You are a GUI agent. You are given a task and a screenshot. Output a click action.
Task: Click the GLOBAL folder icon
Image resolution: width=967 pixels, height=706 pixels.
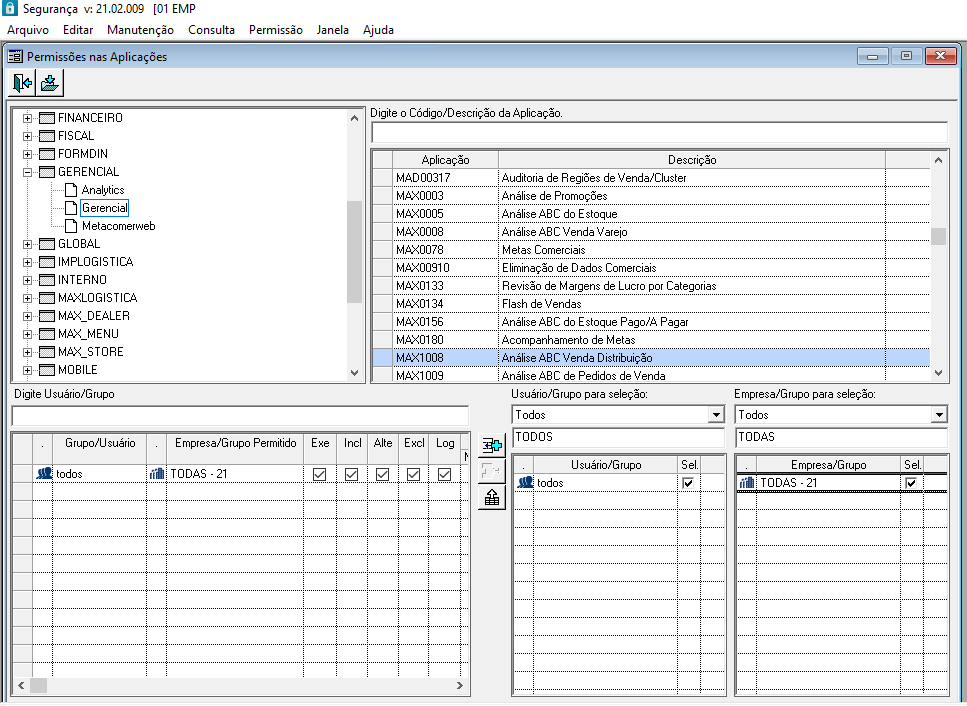(x=47, y=244)
